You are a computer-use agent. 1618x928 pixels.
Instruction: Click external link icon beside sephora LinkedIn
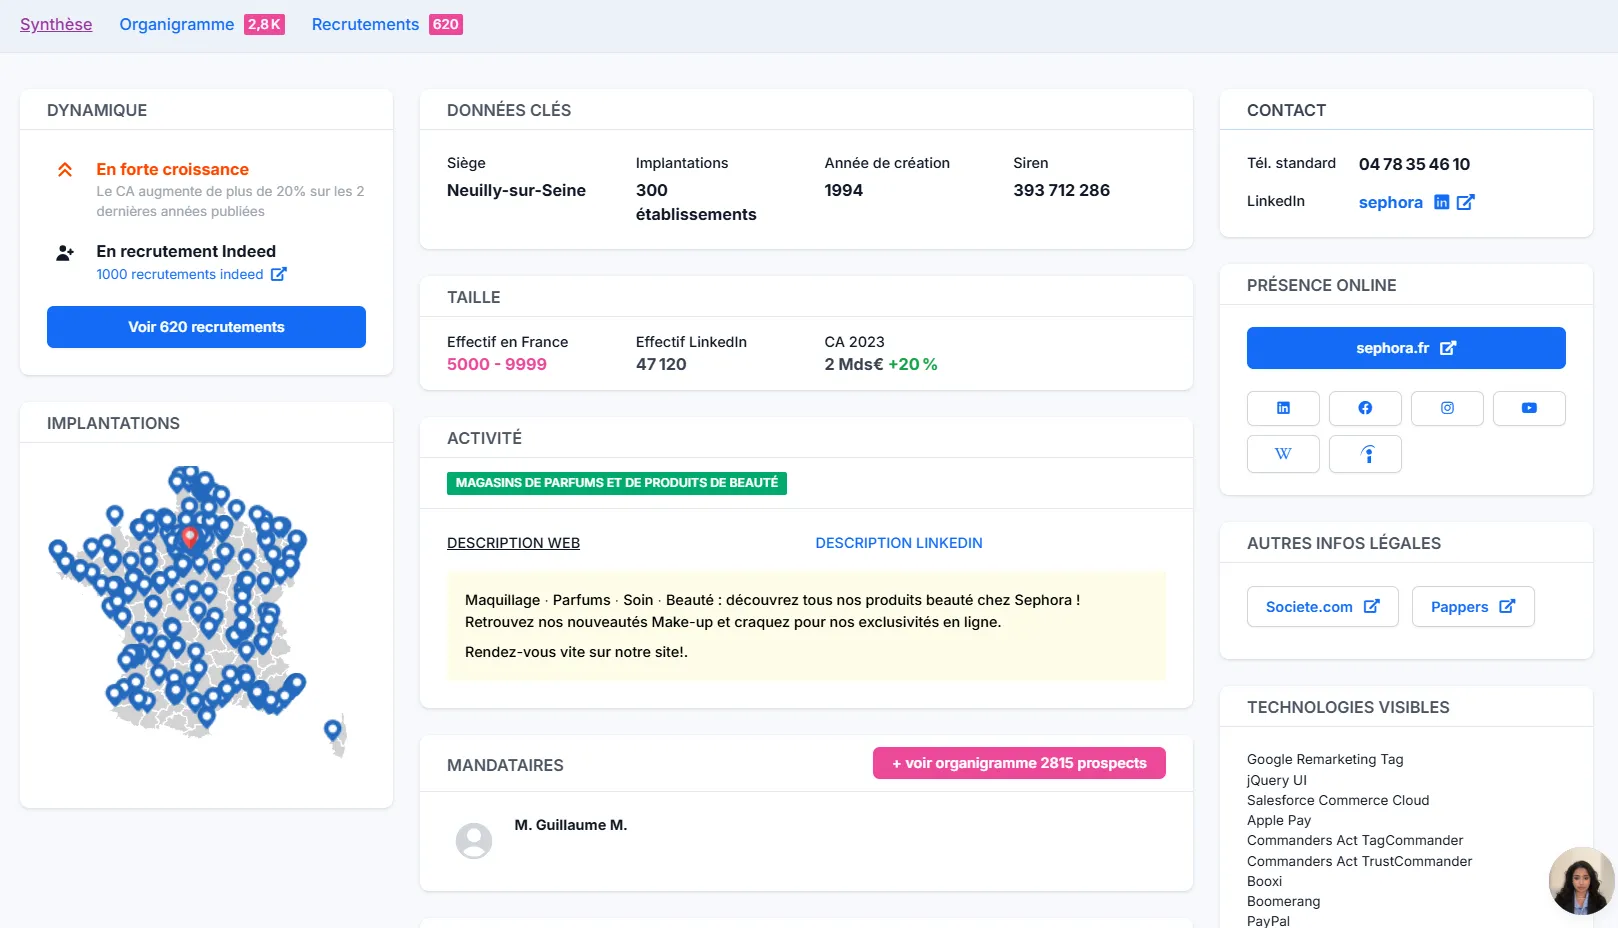click(1466, 202)
